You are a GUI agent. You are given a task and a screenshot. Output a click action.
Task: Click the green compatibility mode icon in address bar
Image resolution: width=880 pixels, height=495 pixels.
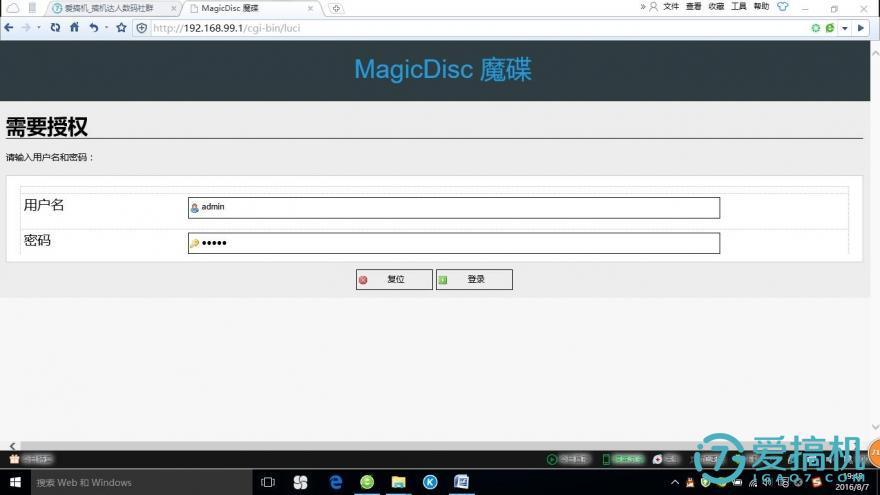click(829, 28)
